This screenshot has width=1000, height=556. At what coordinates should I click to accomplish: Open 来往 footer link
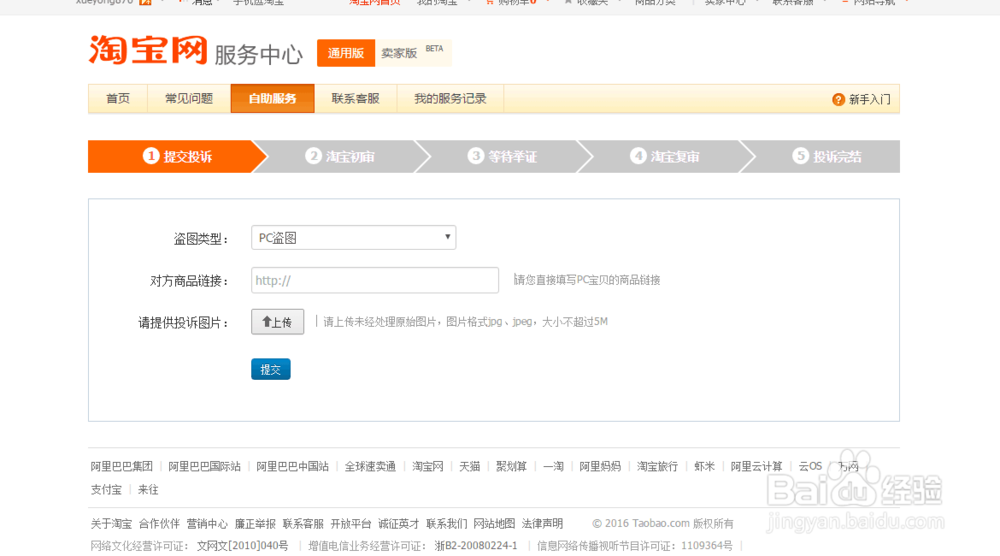coord(148,490)
